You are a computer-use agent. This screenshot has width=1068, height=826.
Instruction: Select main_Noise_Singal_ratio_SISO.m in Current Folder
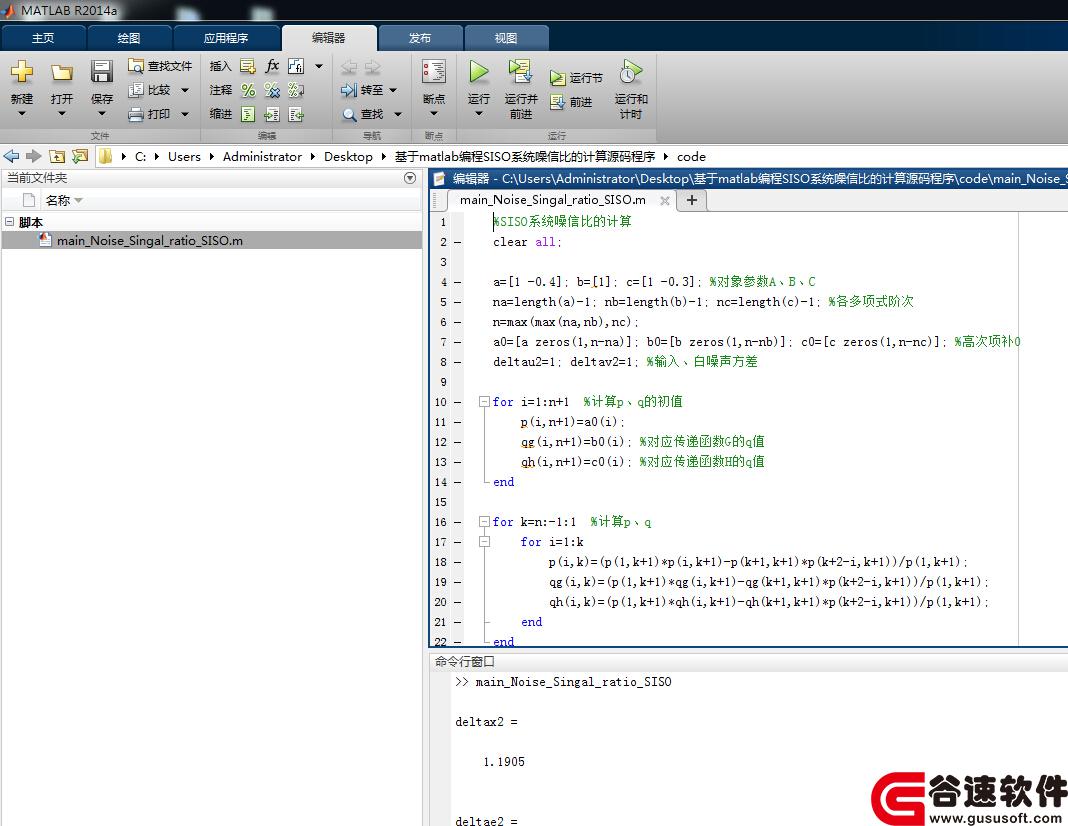[212, 240]
